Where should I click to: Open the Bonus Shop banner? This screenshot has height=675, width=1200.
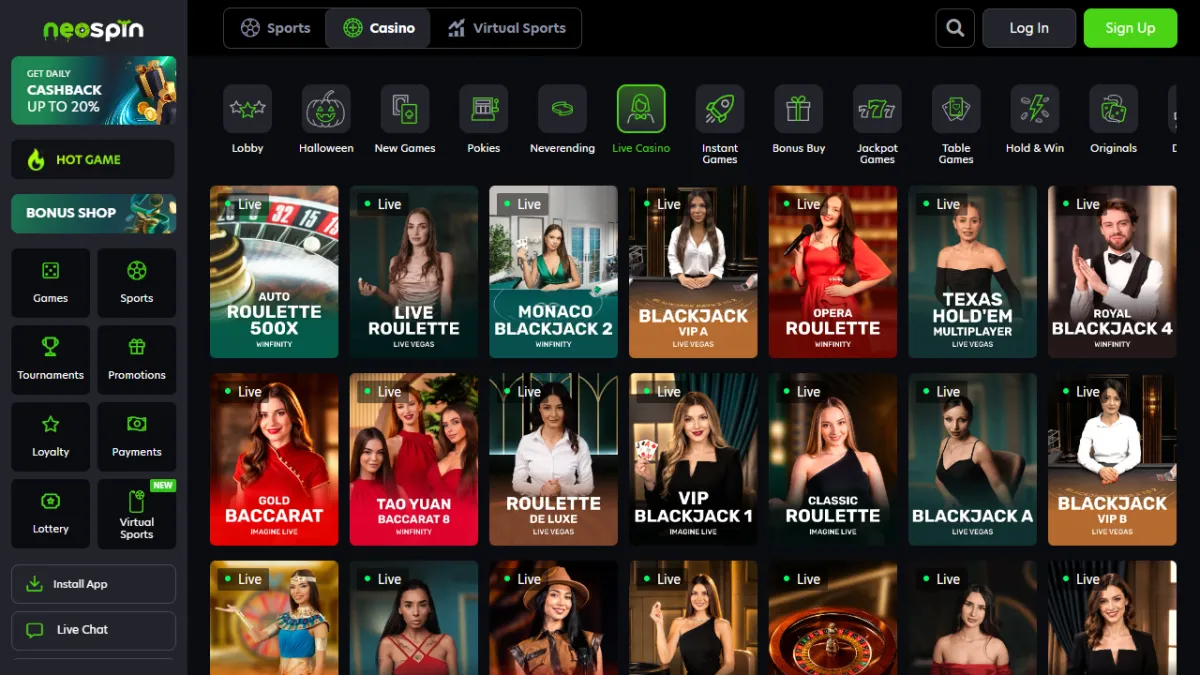tap(93, 213)
